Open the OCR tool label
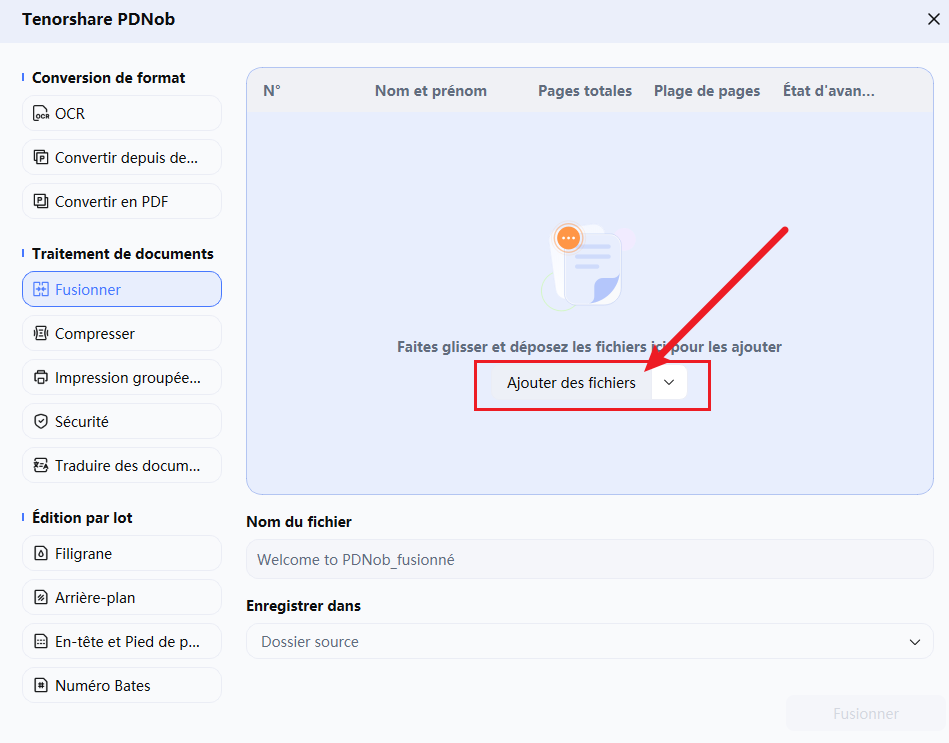 [x=70, y=114]
